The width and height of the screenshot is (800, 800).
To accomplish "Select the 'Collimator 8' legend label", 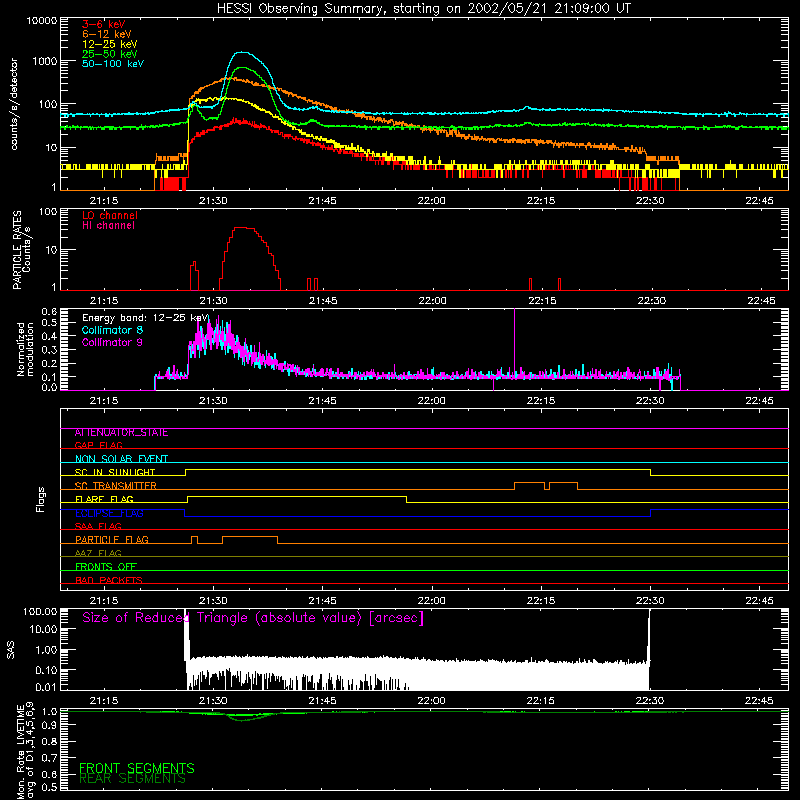I will [x=112, y=330].
